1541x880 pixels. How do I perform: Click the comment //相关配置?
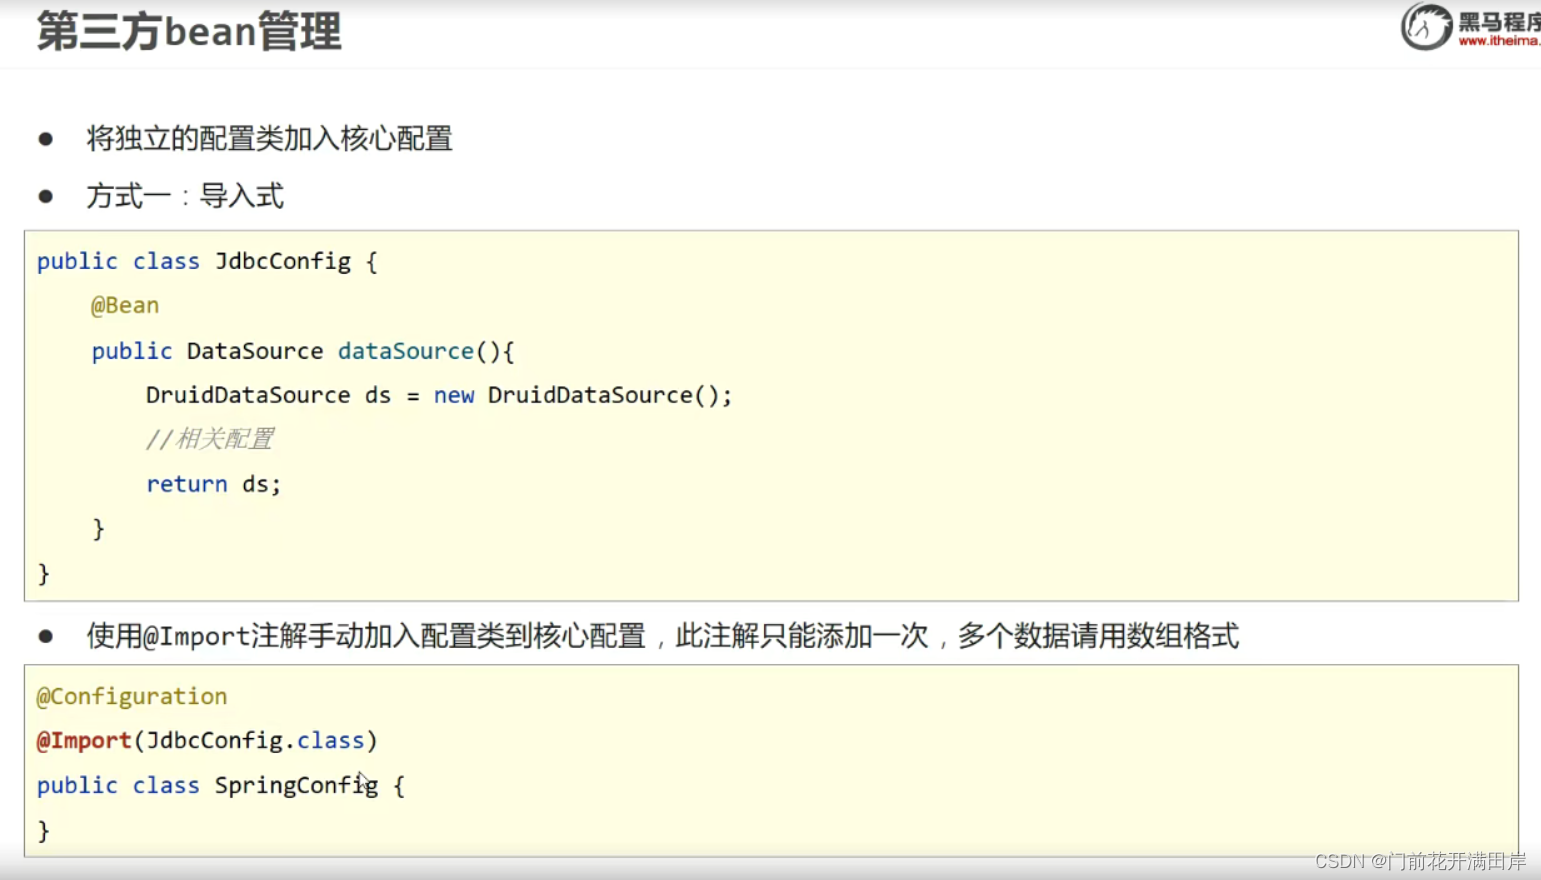pyautogui.click(x=210, y=439)
